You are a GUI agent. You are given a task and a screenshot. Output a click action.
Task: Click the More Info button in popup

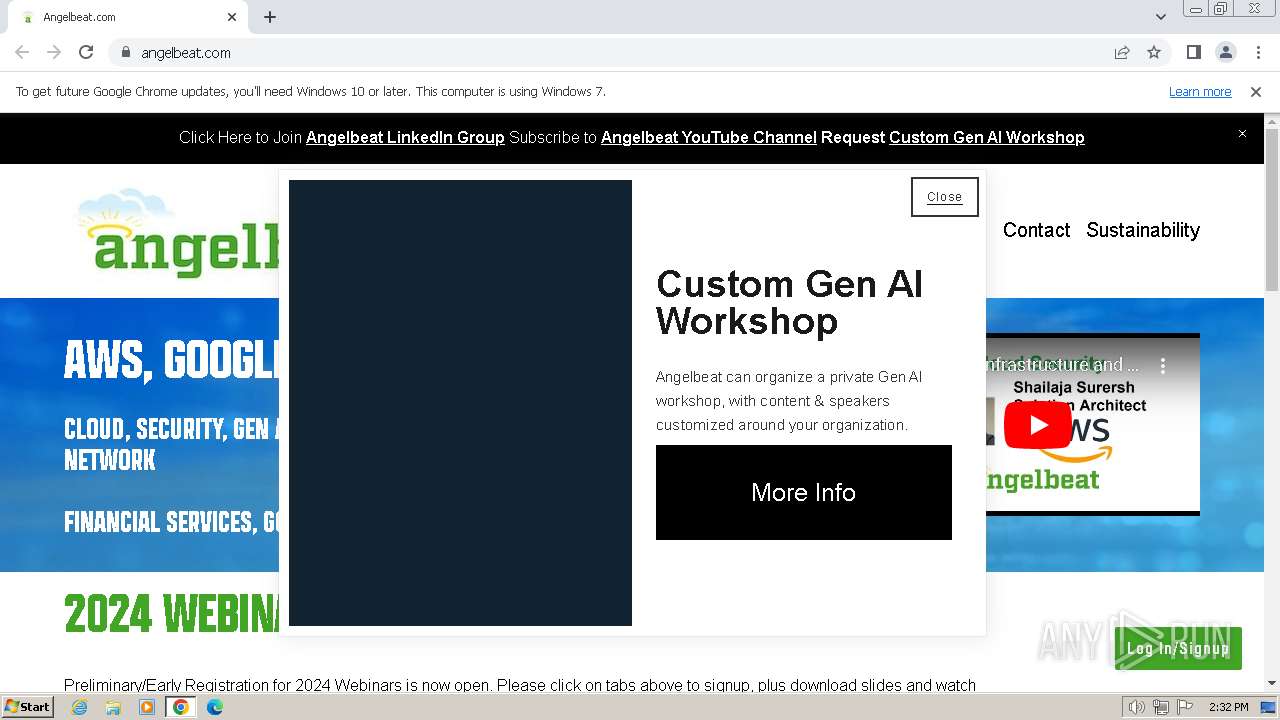tap(804, 492)
